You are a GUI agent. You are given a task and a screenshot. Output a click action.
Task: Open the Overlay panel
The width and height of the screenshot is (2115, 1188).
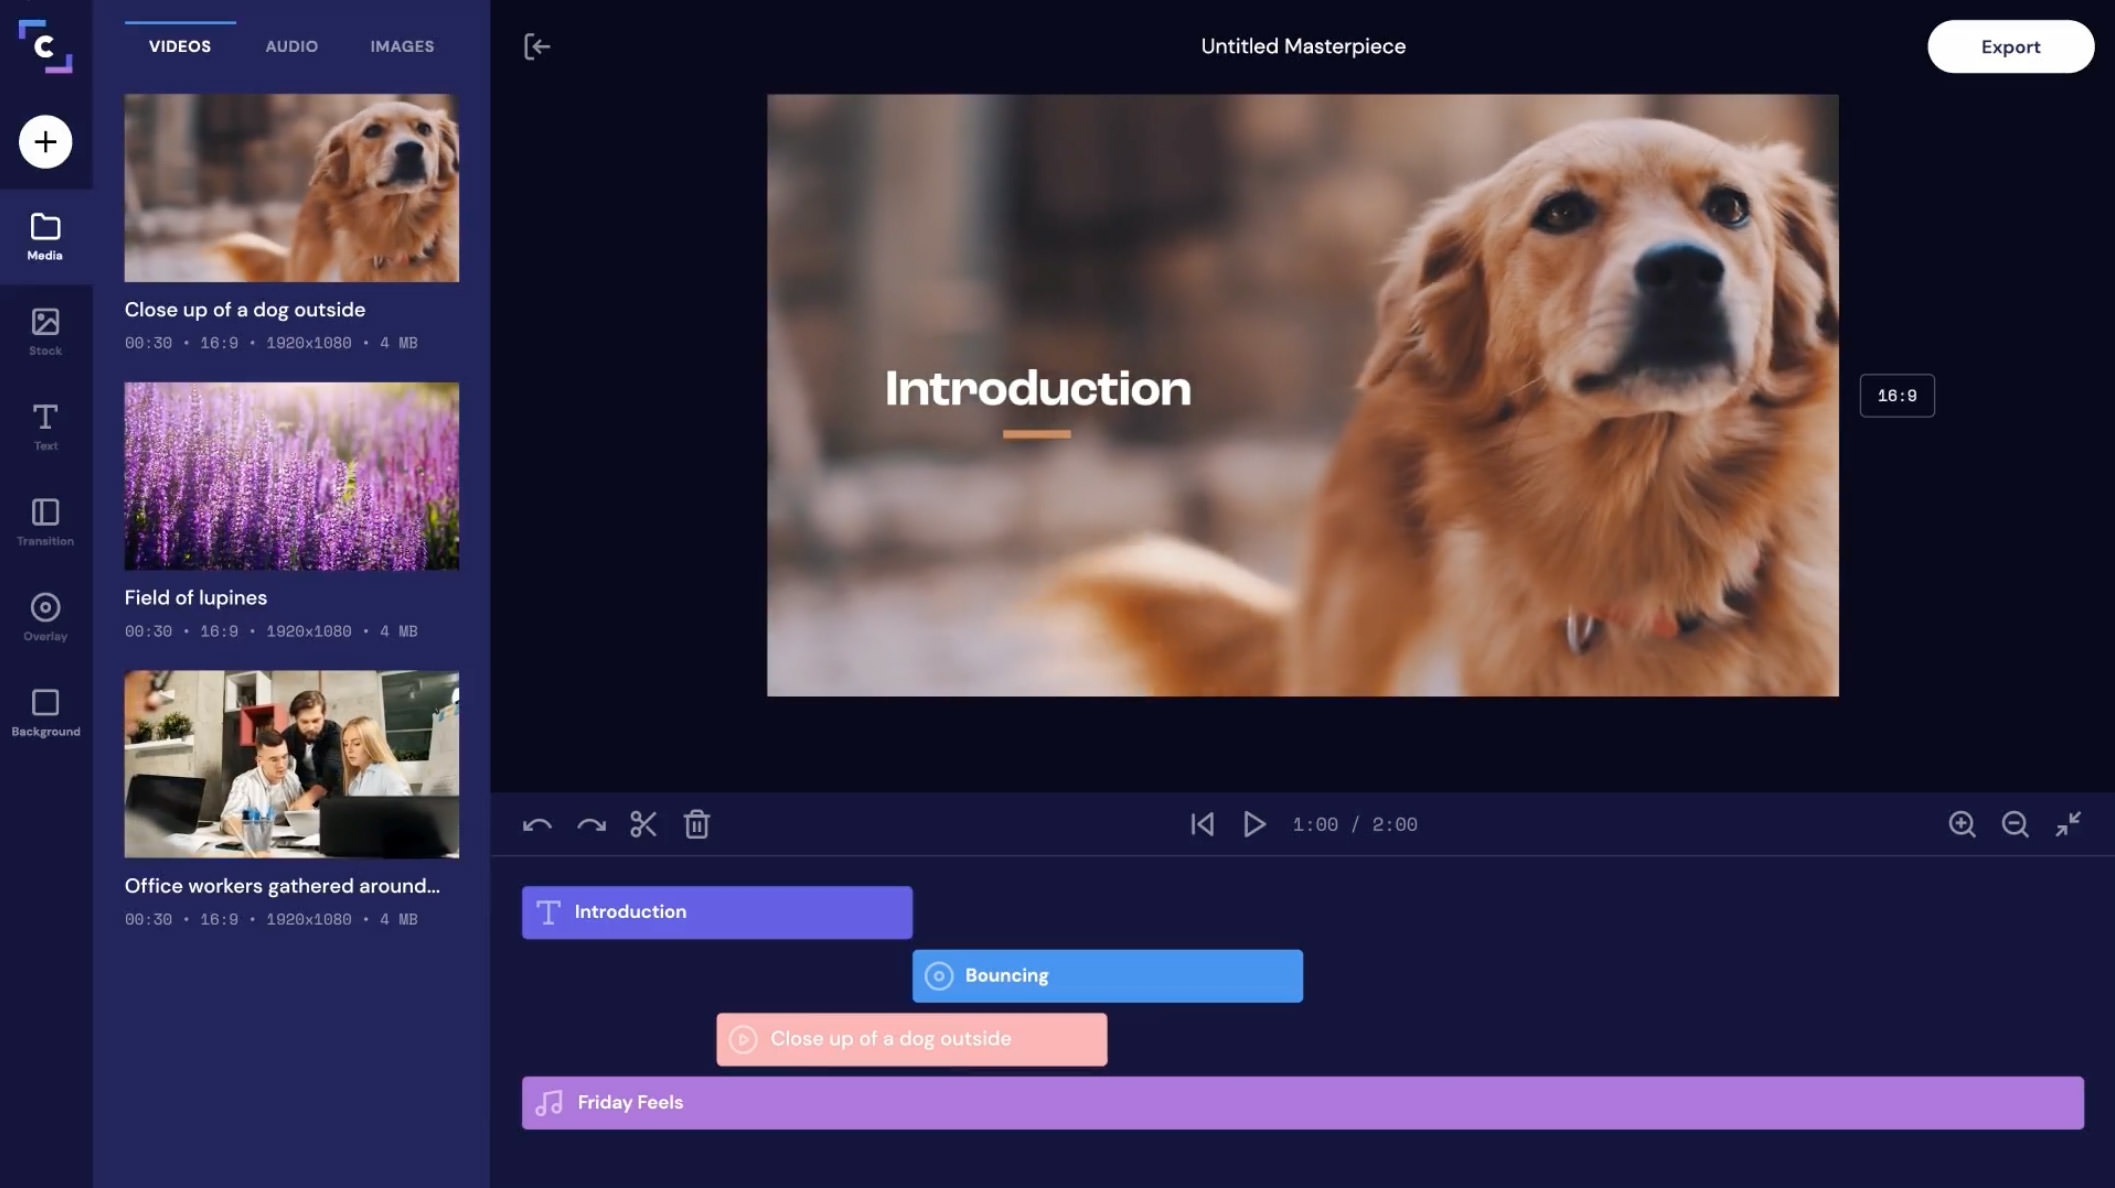[45, 619]
